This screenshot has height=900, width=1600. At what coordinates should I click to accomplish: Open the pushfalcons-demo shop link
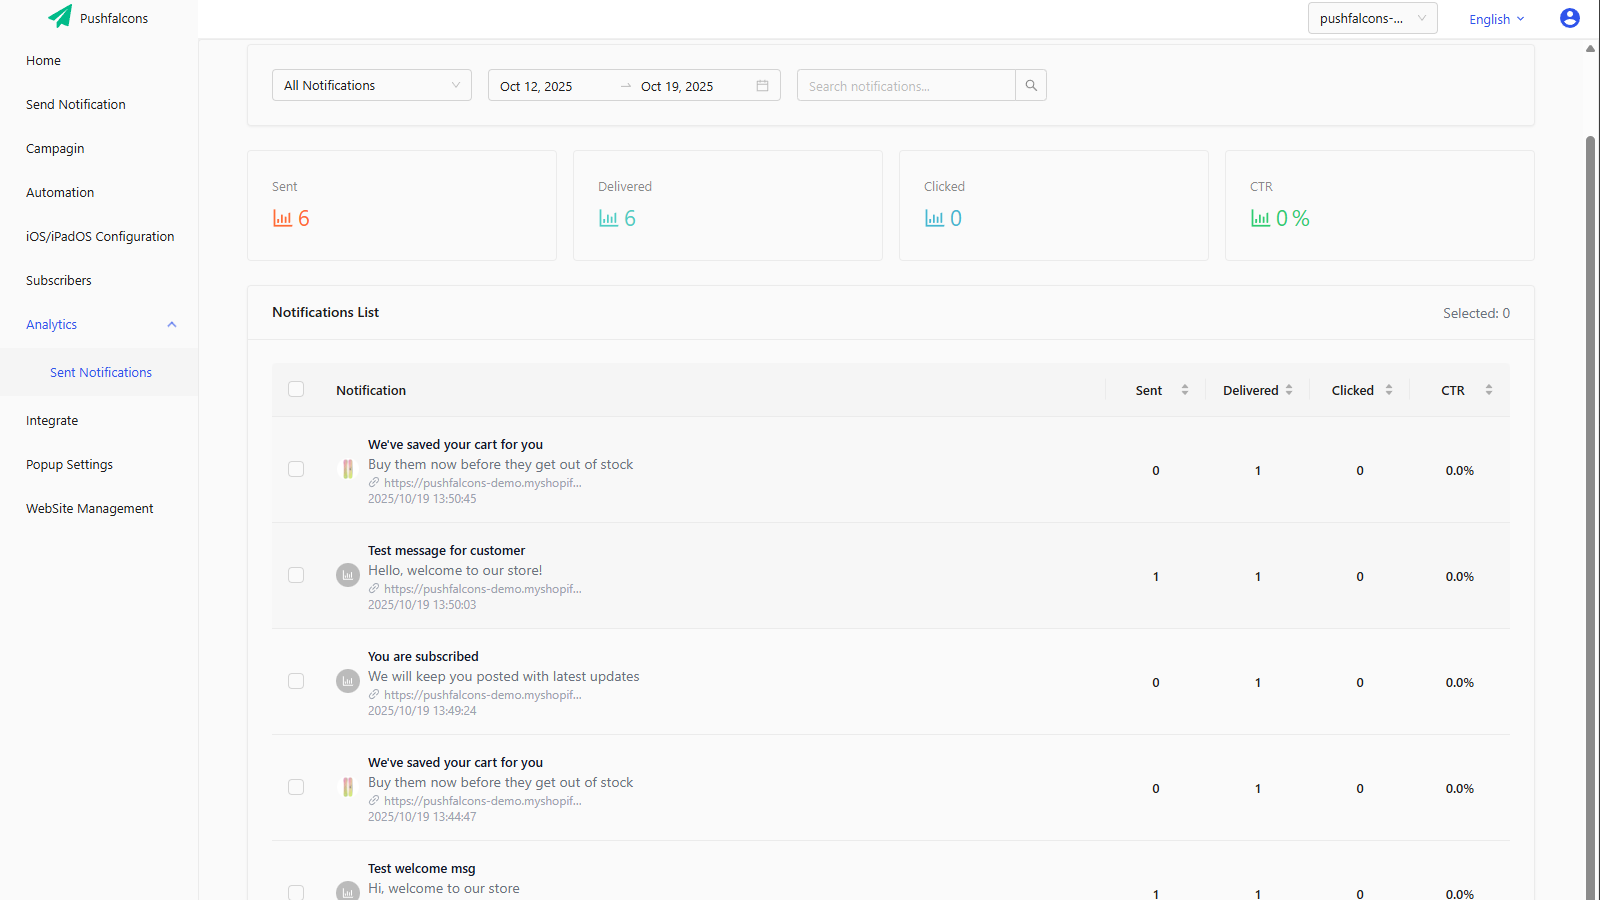coord(480,482)
